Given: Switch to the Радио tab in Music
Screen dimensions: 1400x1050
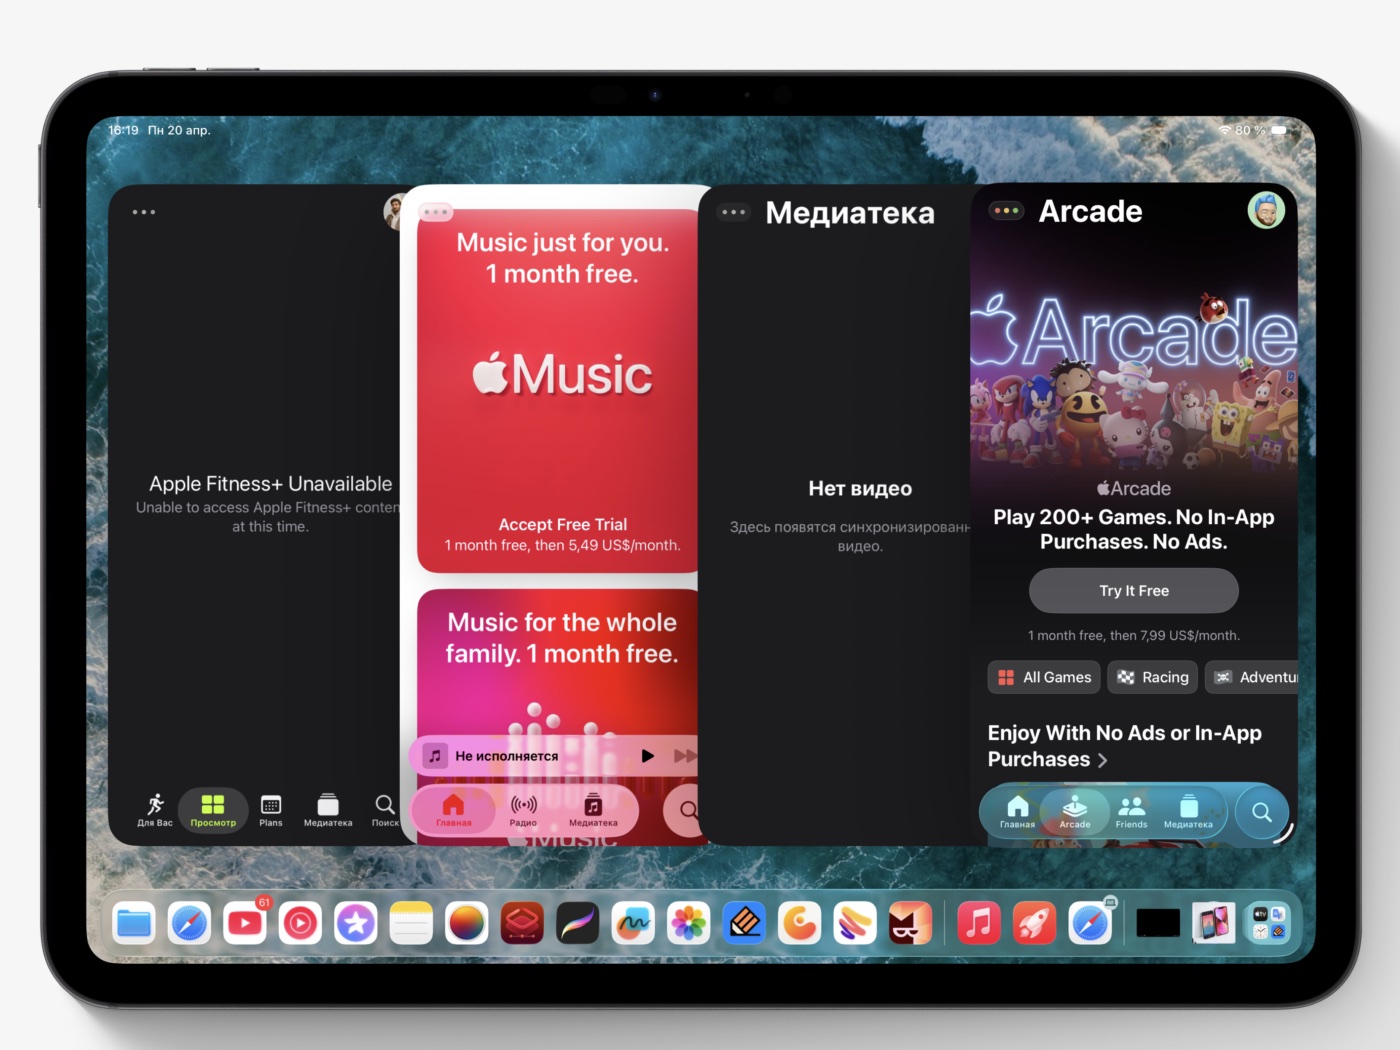Looking at the screenshot, I should (x=523, y=811).
